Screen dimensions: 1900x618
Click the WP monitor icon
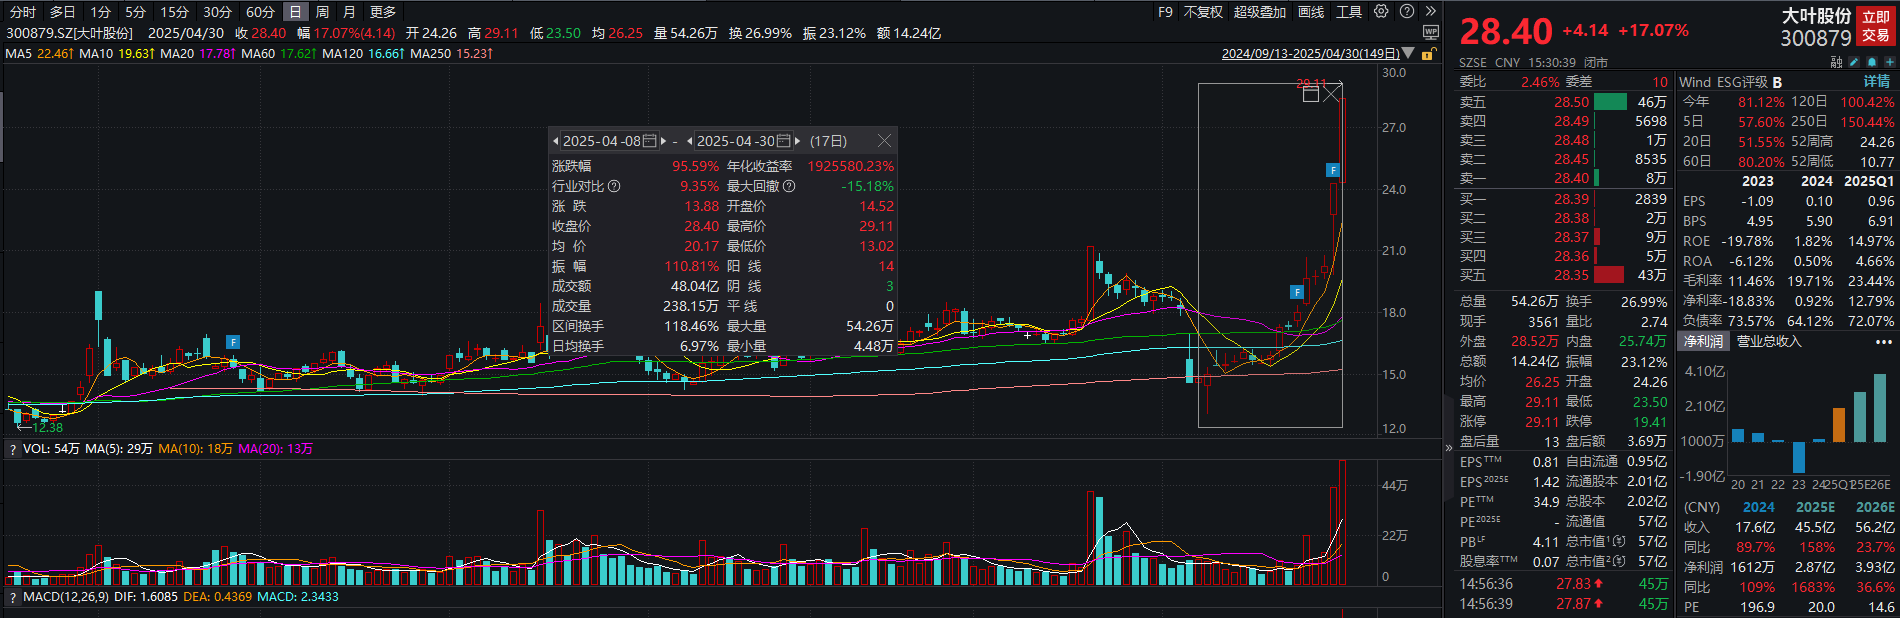pos(1430,33)
